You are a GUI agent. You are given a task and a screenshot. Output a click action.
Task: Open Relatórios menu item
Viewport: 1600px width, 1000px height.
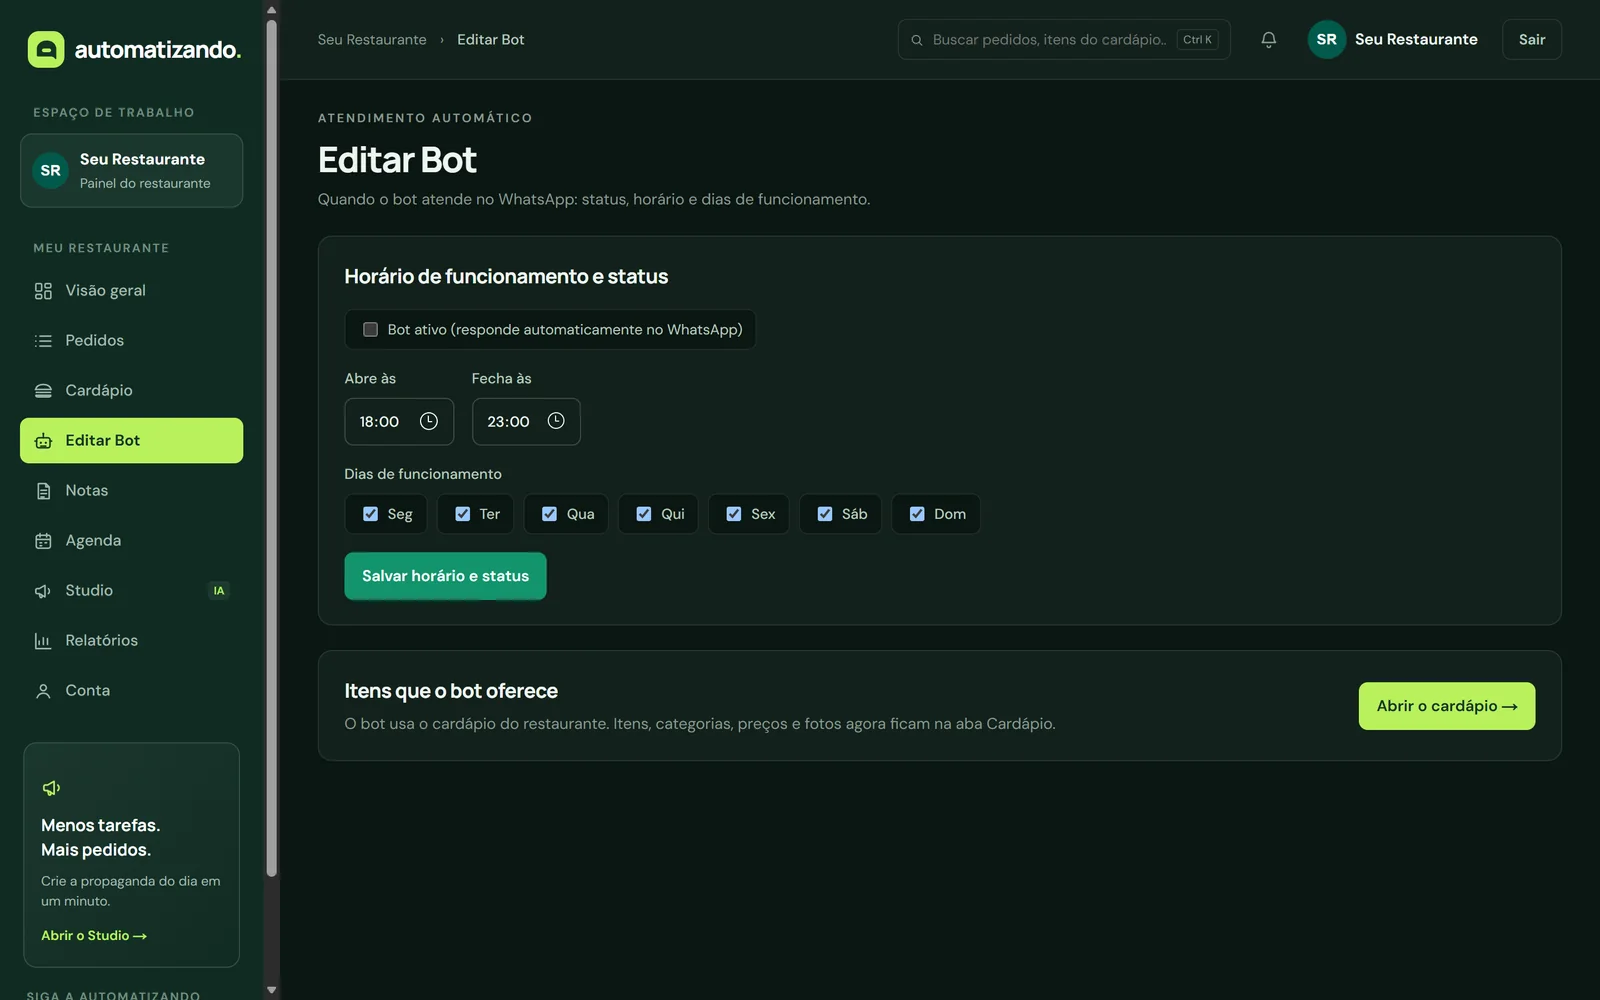(131, 641)
